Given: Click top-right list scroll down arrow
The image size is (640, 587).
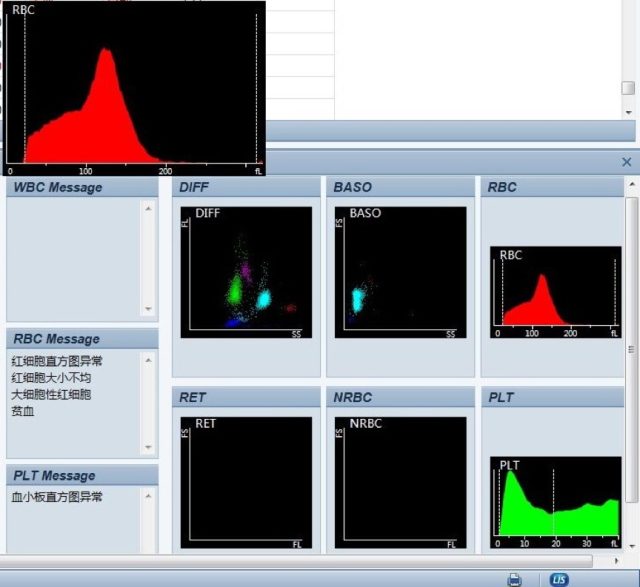Looking at the screenshot, I should click(x=629, y=112).
